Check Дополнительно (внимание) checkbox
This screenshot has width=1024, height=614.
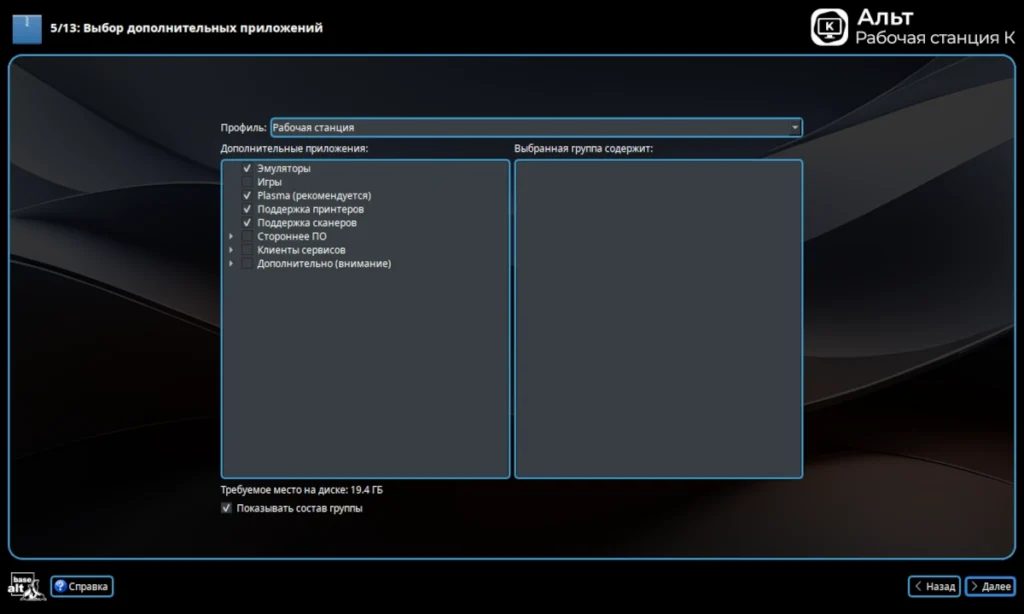(x=247, y=264)
